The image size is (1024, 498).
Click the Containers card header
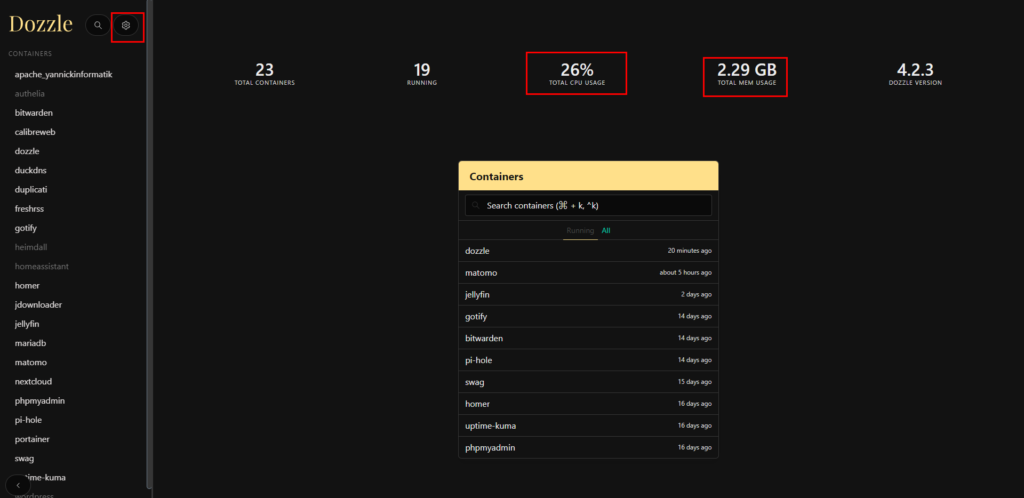tap(588, 176)
